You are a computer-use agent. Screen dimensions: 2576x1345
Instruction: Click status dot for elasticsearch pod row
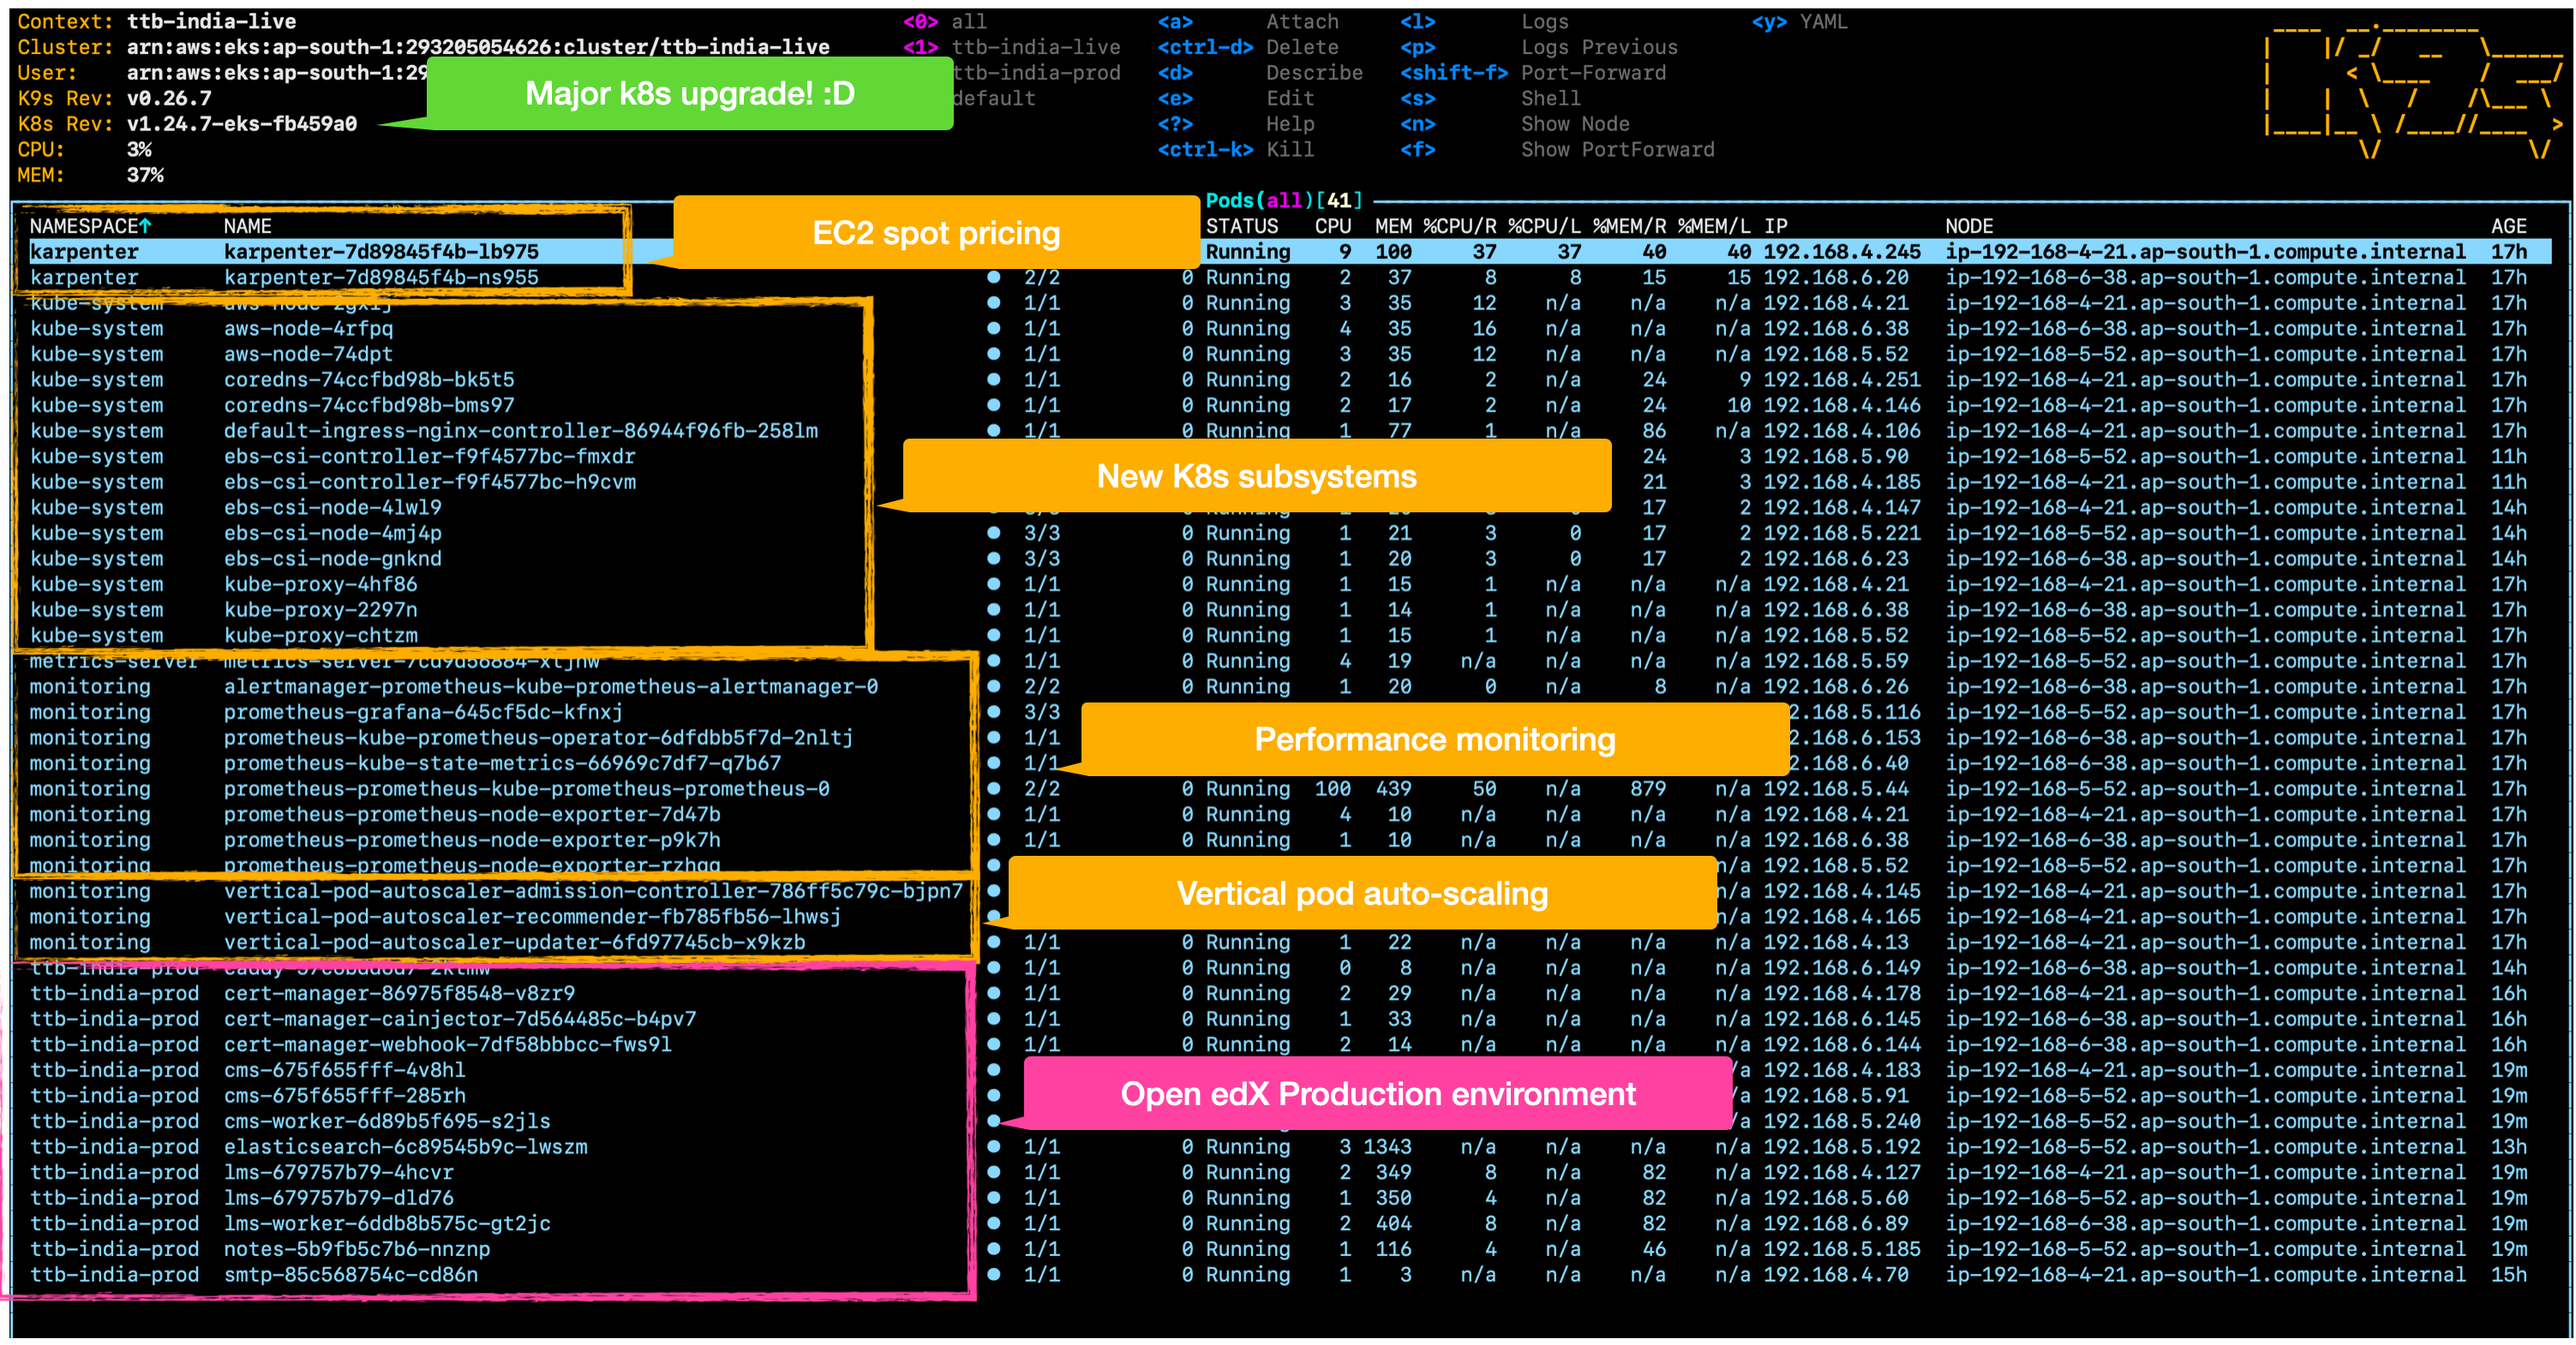click(x=993, y=1147)
